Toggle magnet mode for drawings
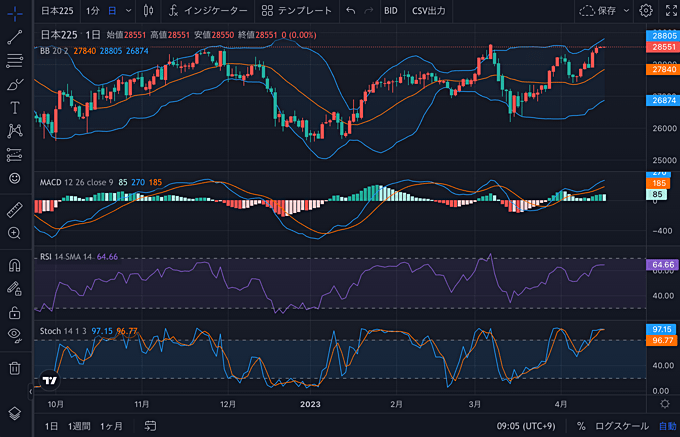The height and width of the screenshot is (437, 680). pyautogui.click(x=15, y=265)
